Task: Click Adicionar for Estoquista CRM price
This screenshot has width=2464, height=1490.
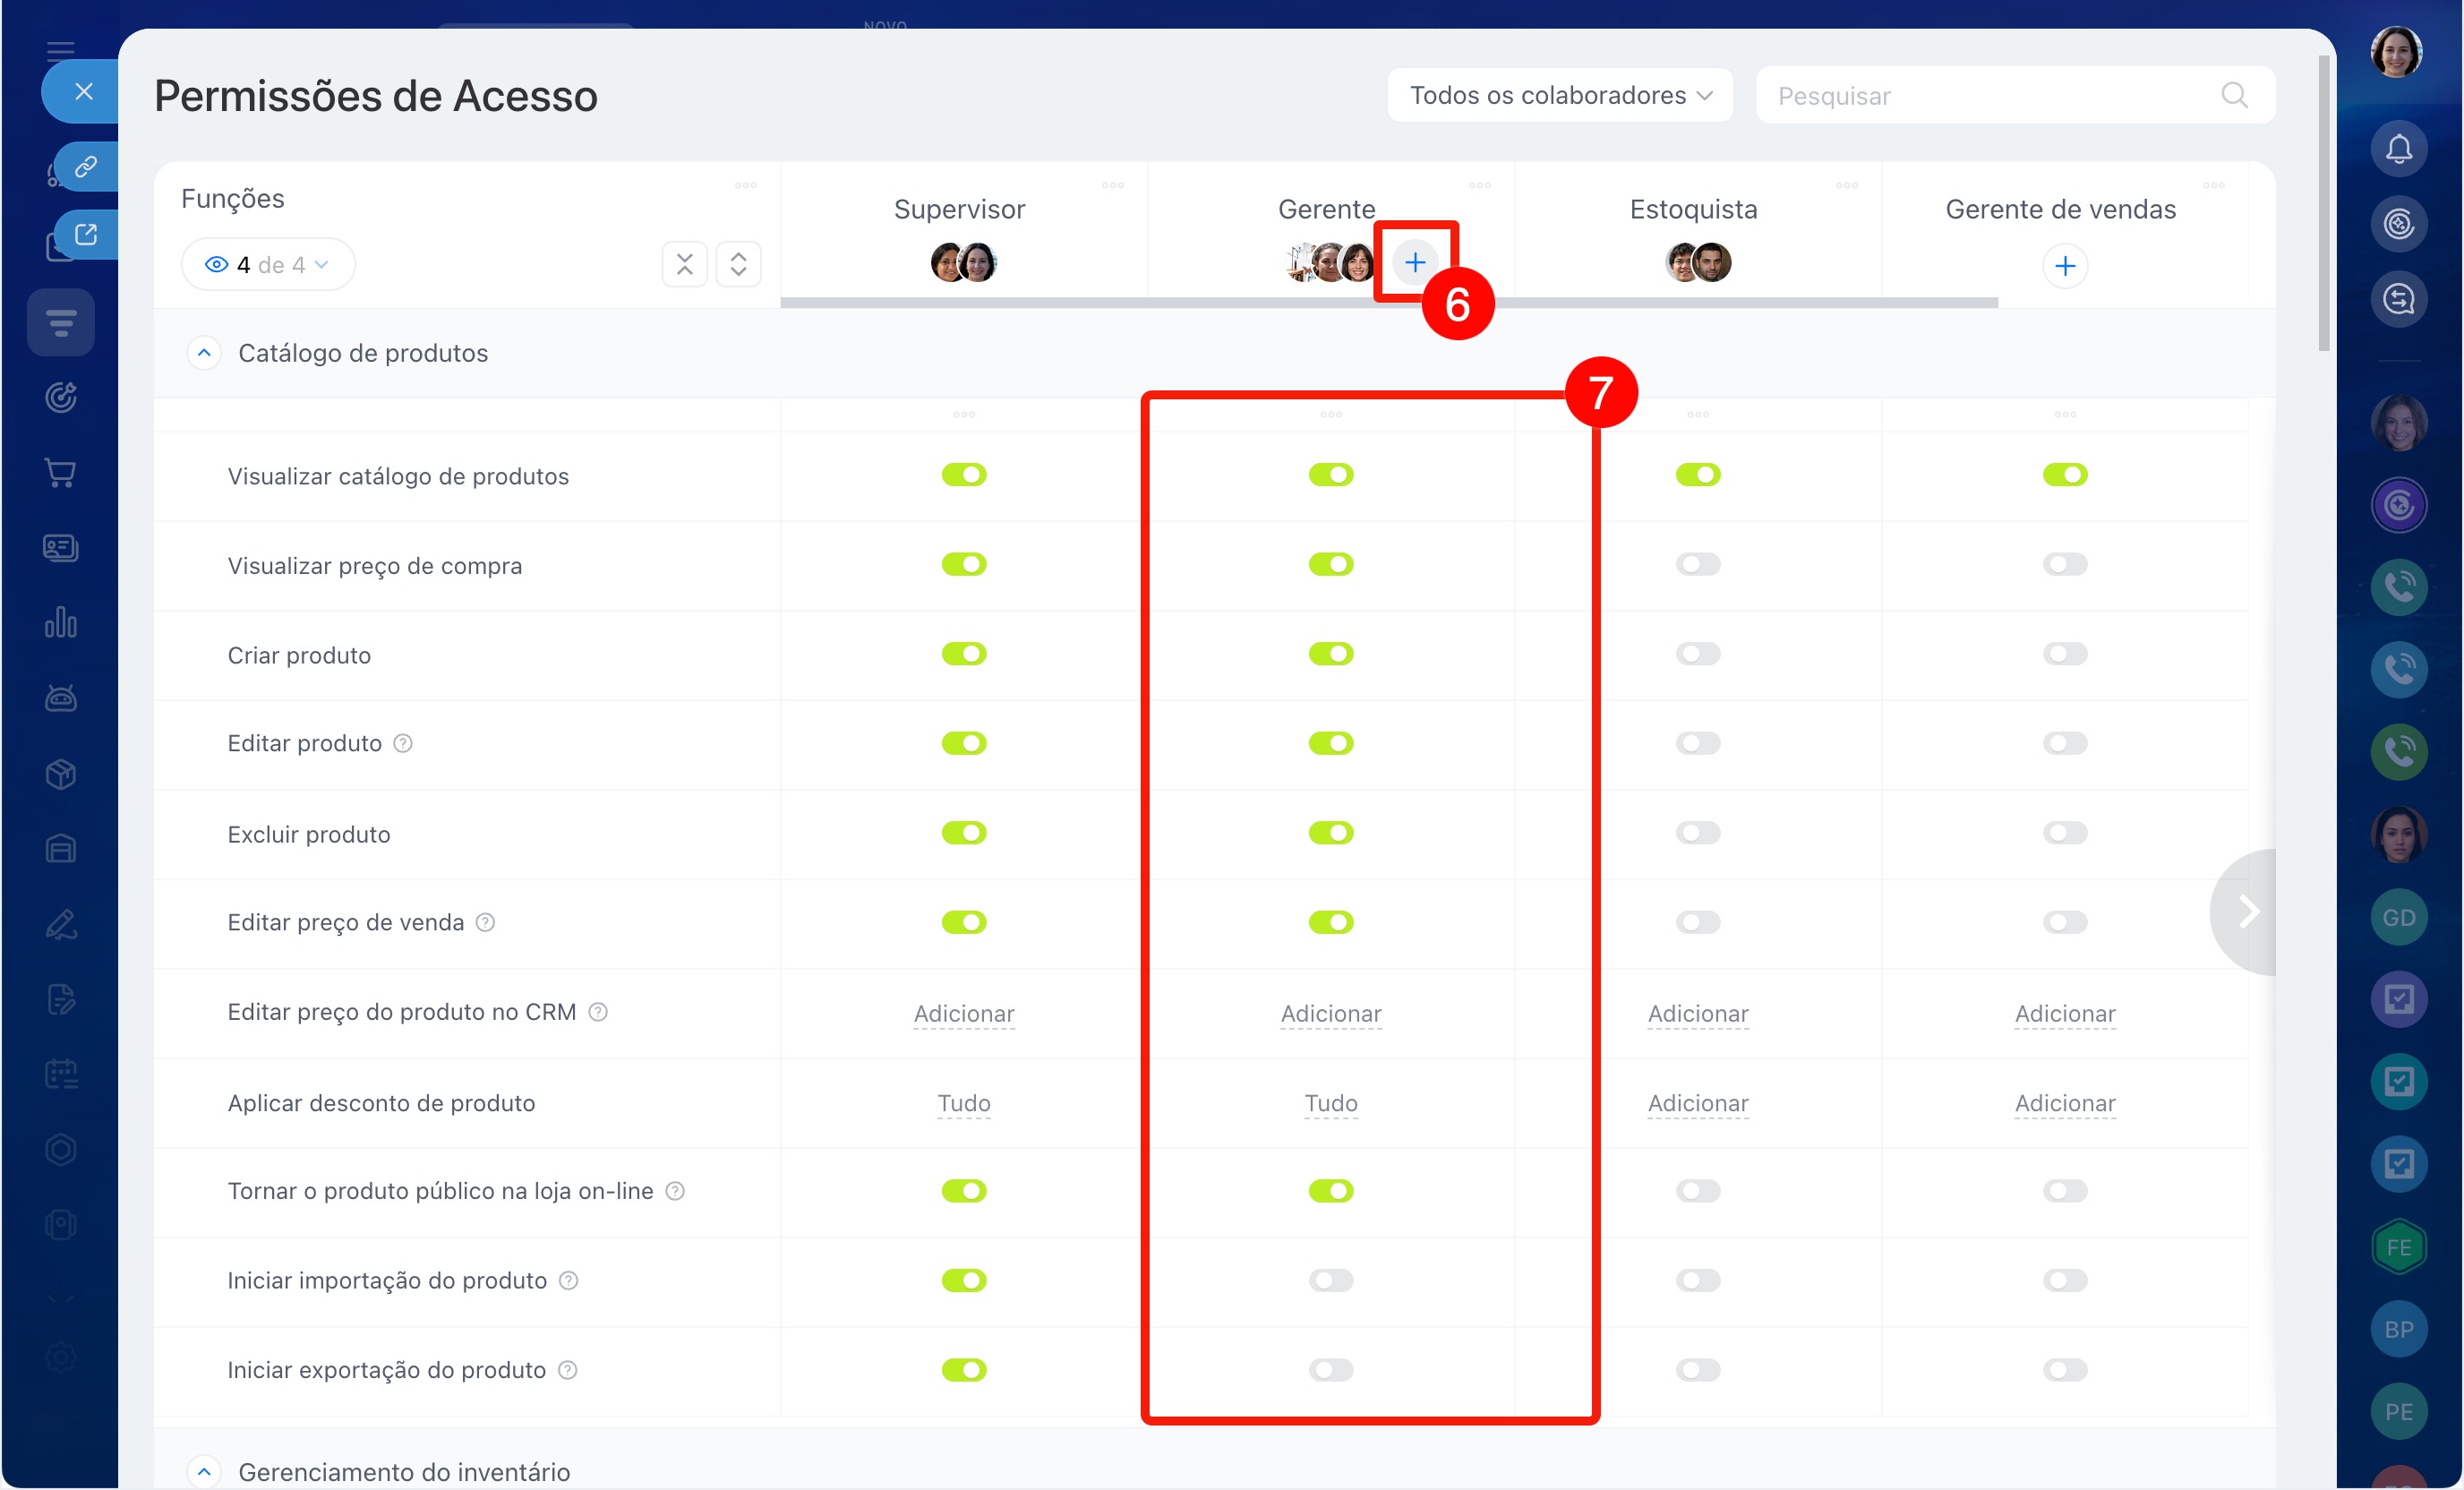Action: [1697, 1014]
